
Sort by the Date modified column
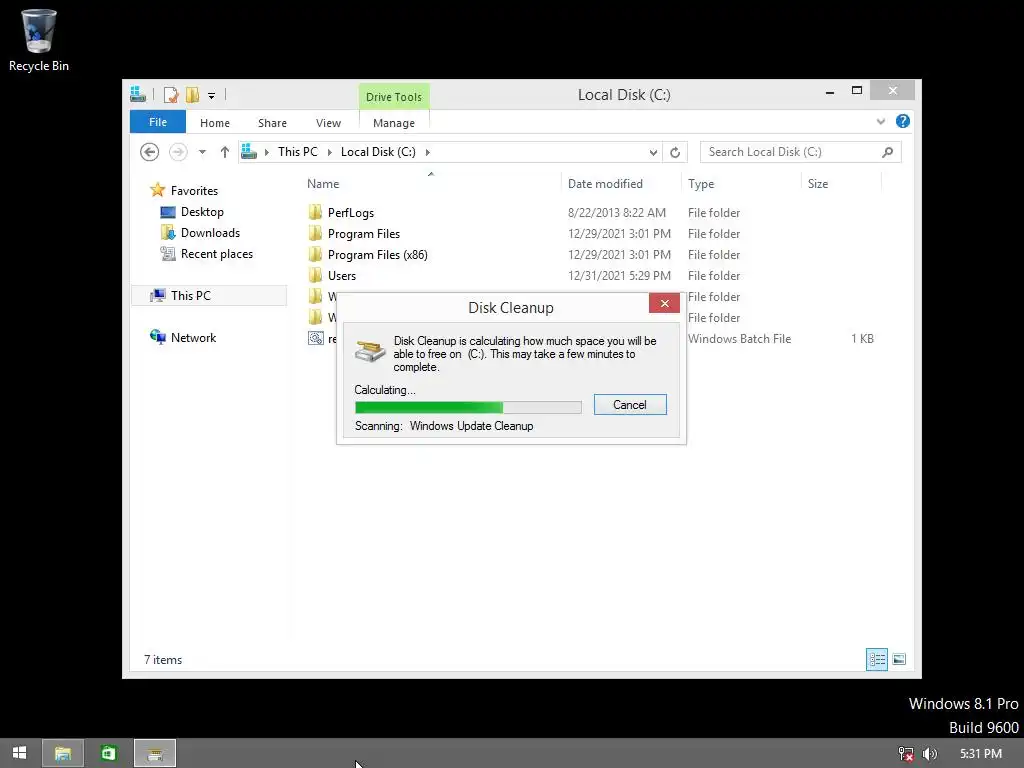click(x=605, y=184)
